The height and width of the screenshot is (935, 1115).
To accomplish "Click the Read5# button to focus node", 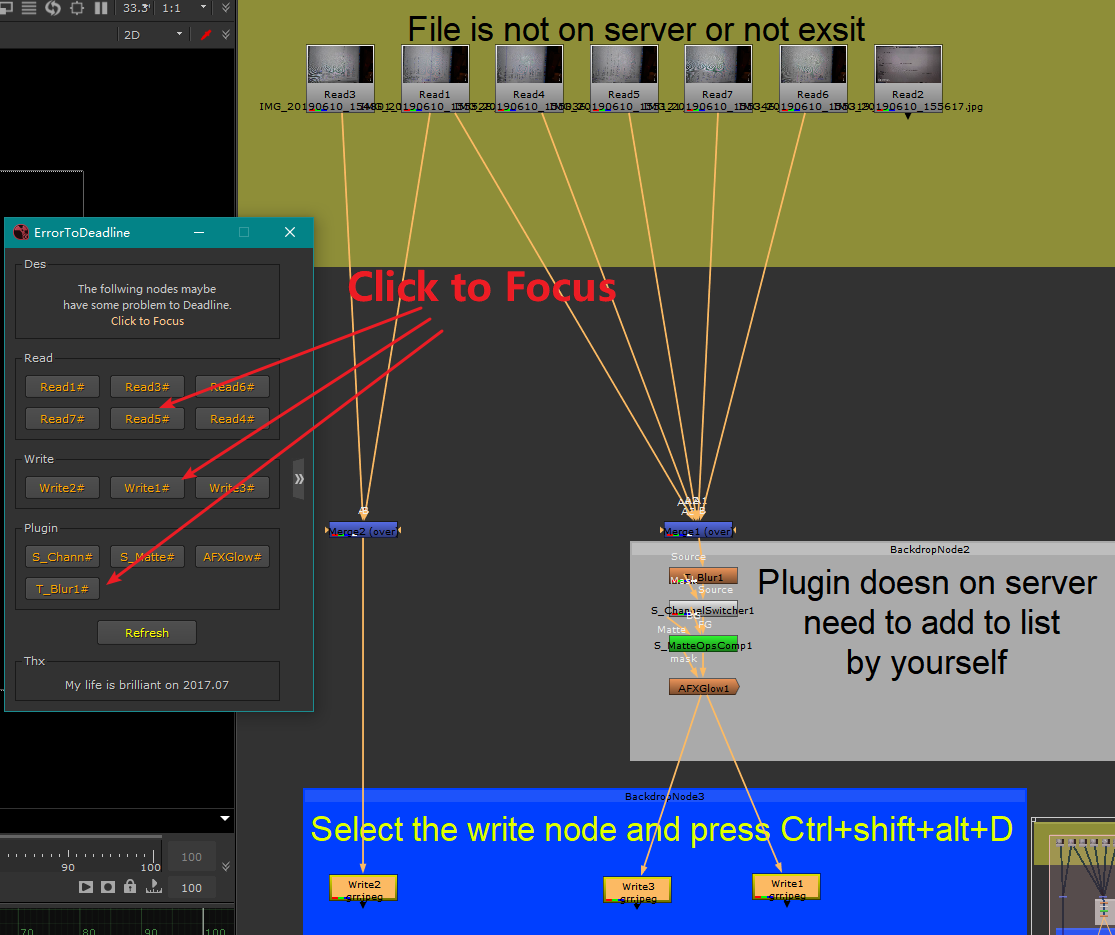I will [x=147, y=419].
